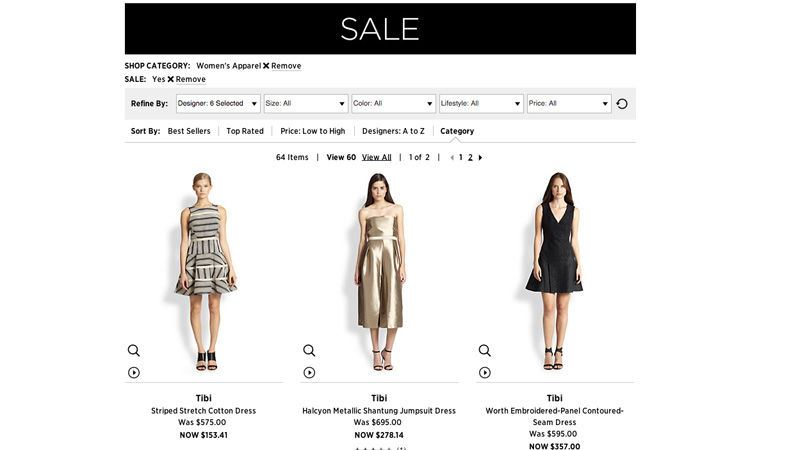
Task: Click the zoom magnifier for Worth Embroidered-Panel Dress
Action: [x=484, y=351]
